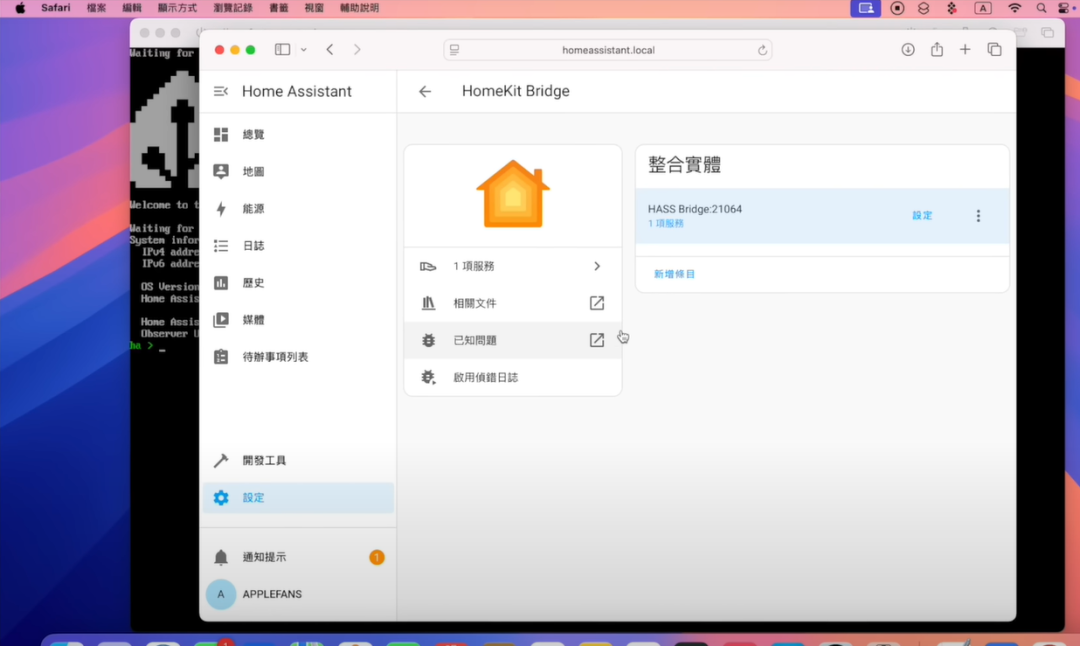Screen dimensions: 1080x646
Task: Open the 能源 energy page
Action: [298, 209]
